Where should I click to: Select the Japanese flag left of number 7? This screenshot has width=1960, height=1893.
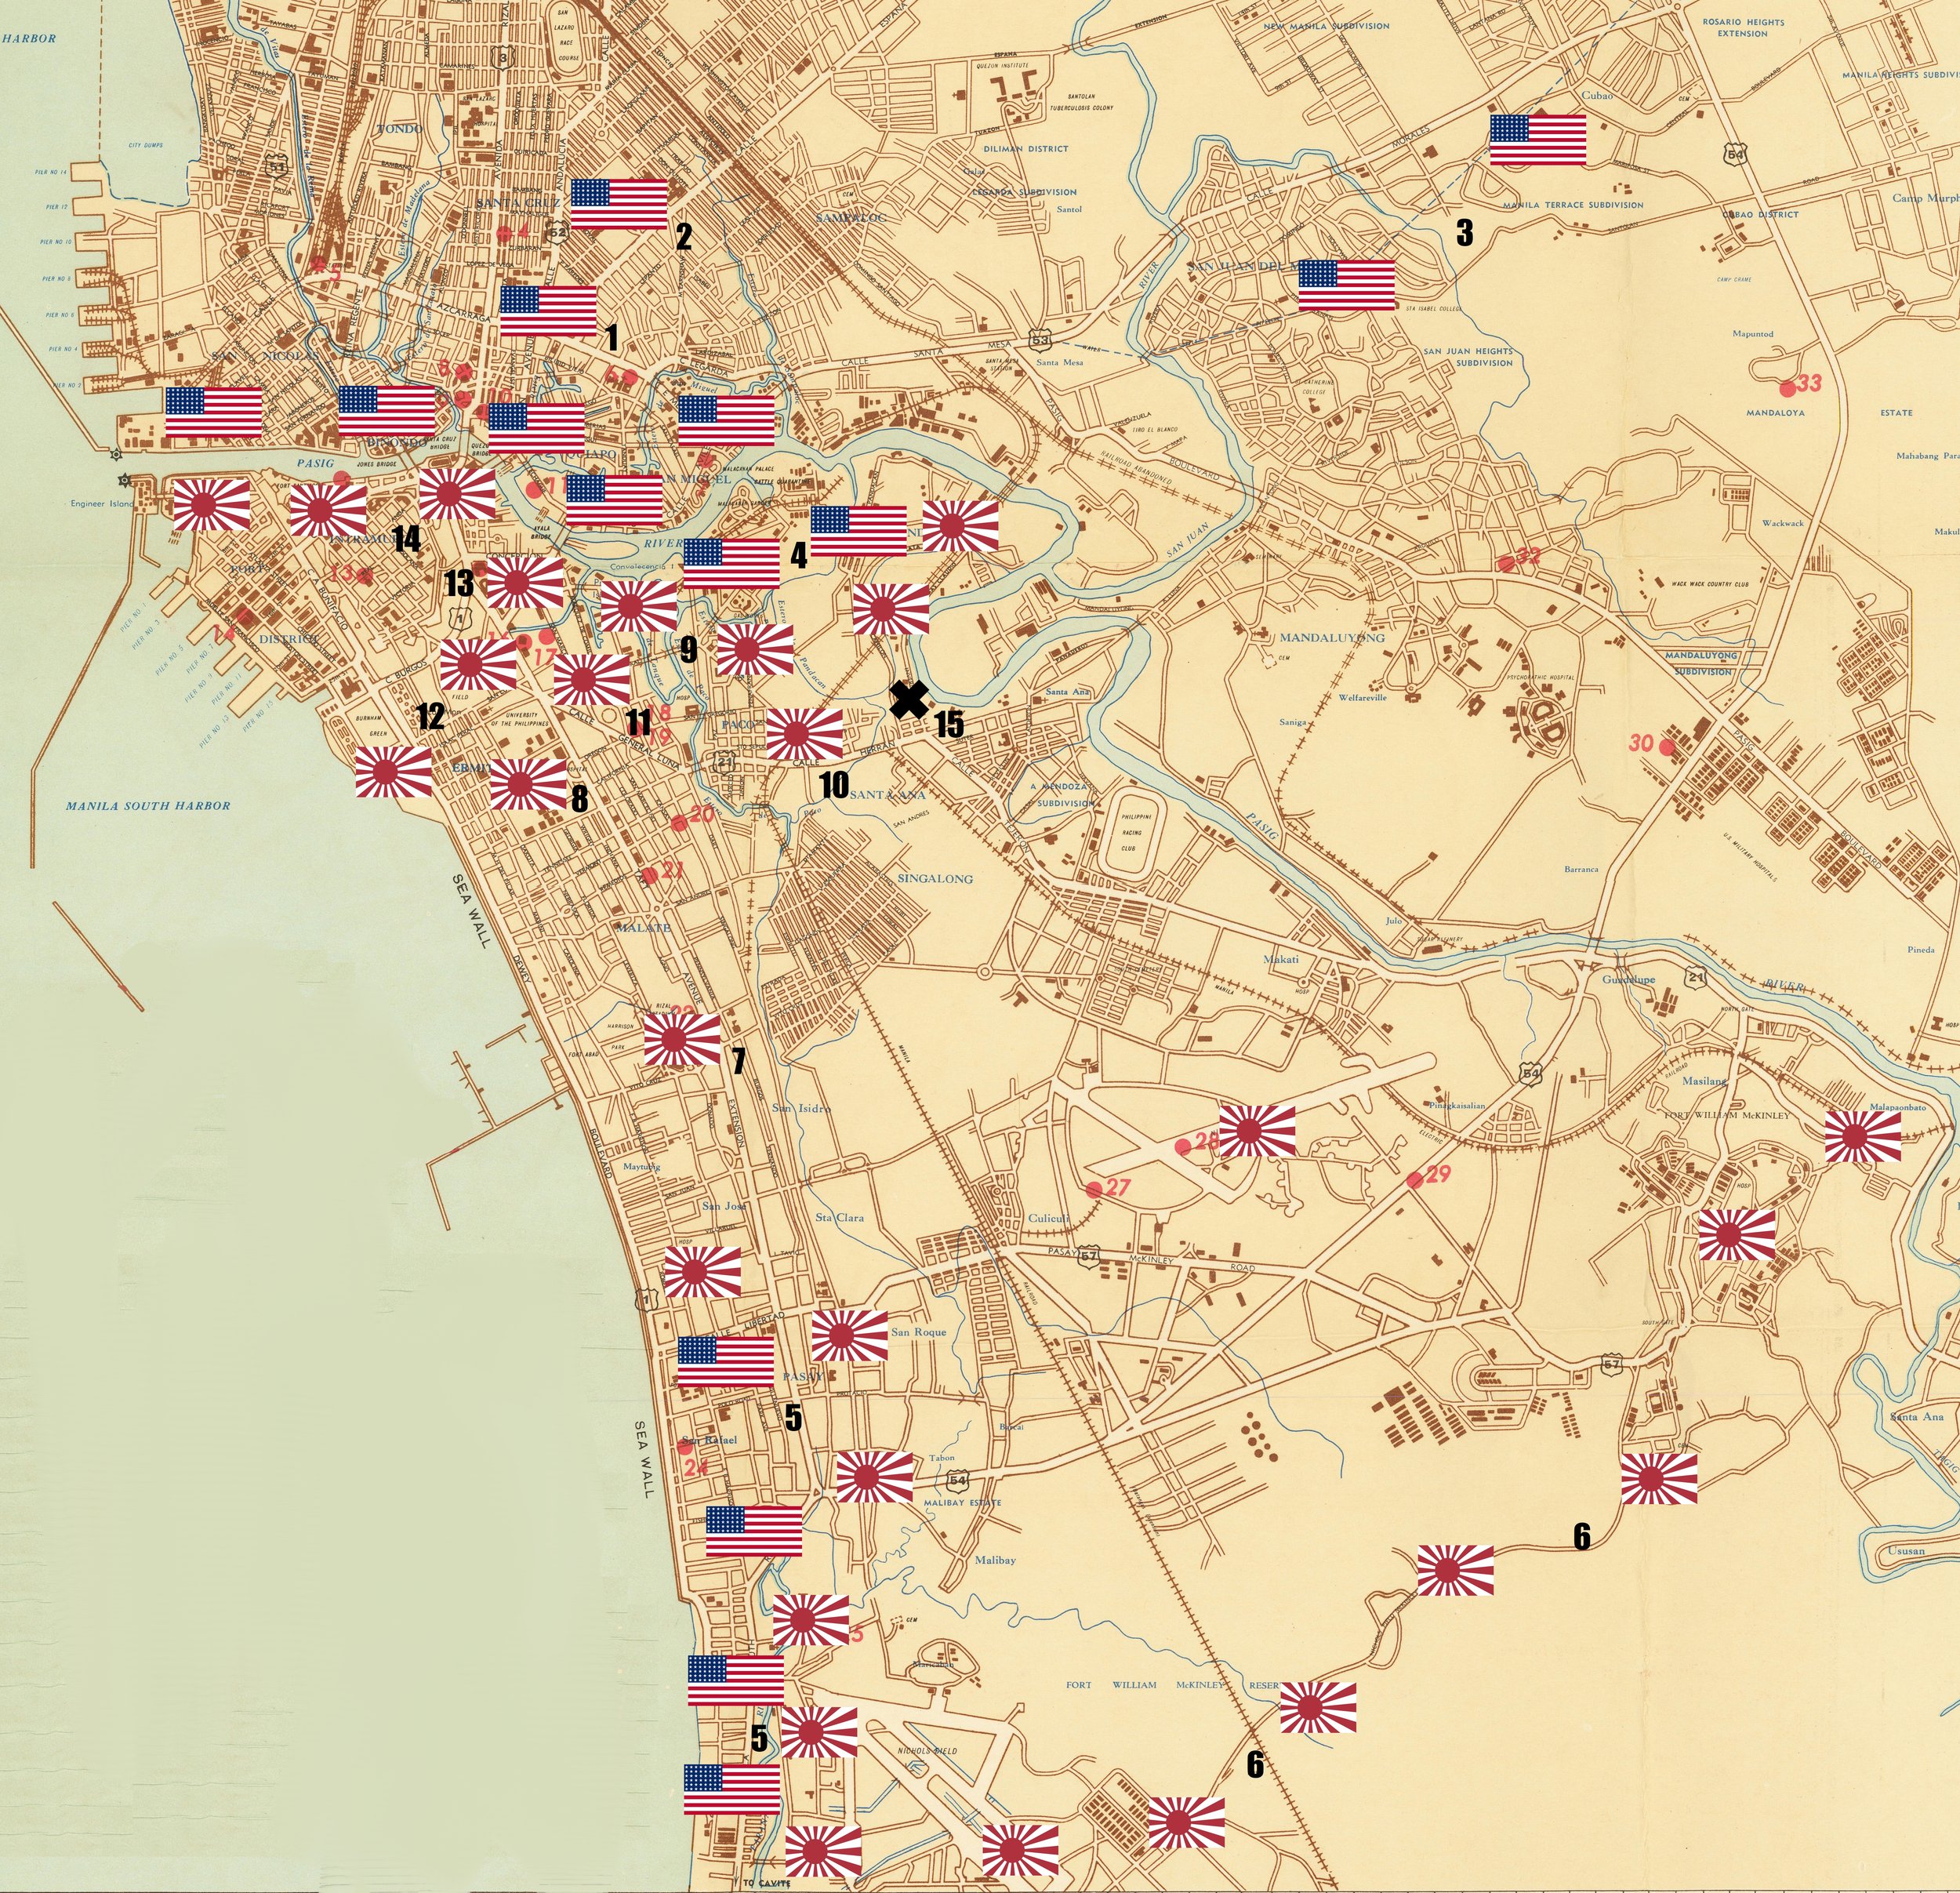click(x=682, y=1040)
